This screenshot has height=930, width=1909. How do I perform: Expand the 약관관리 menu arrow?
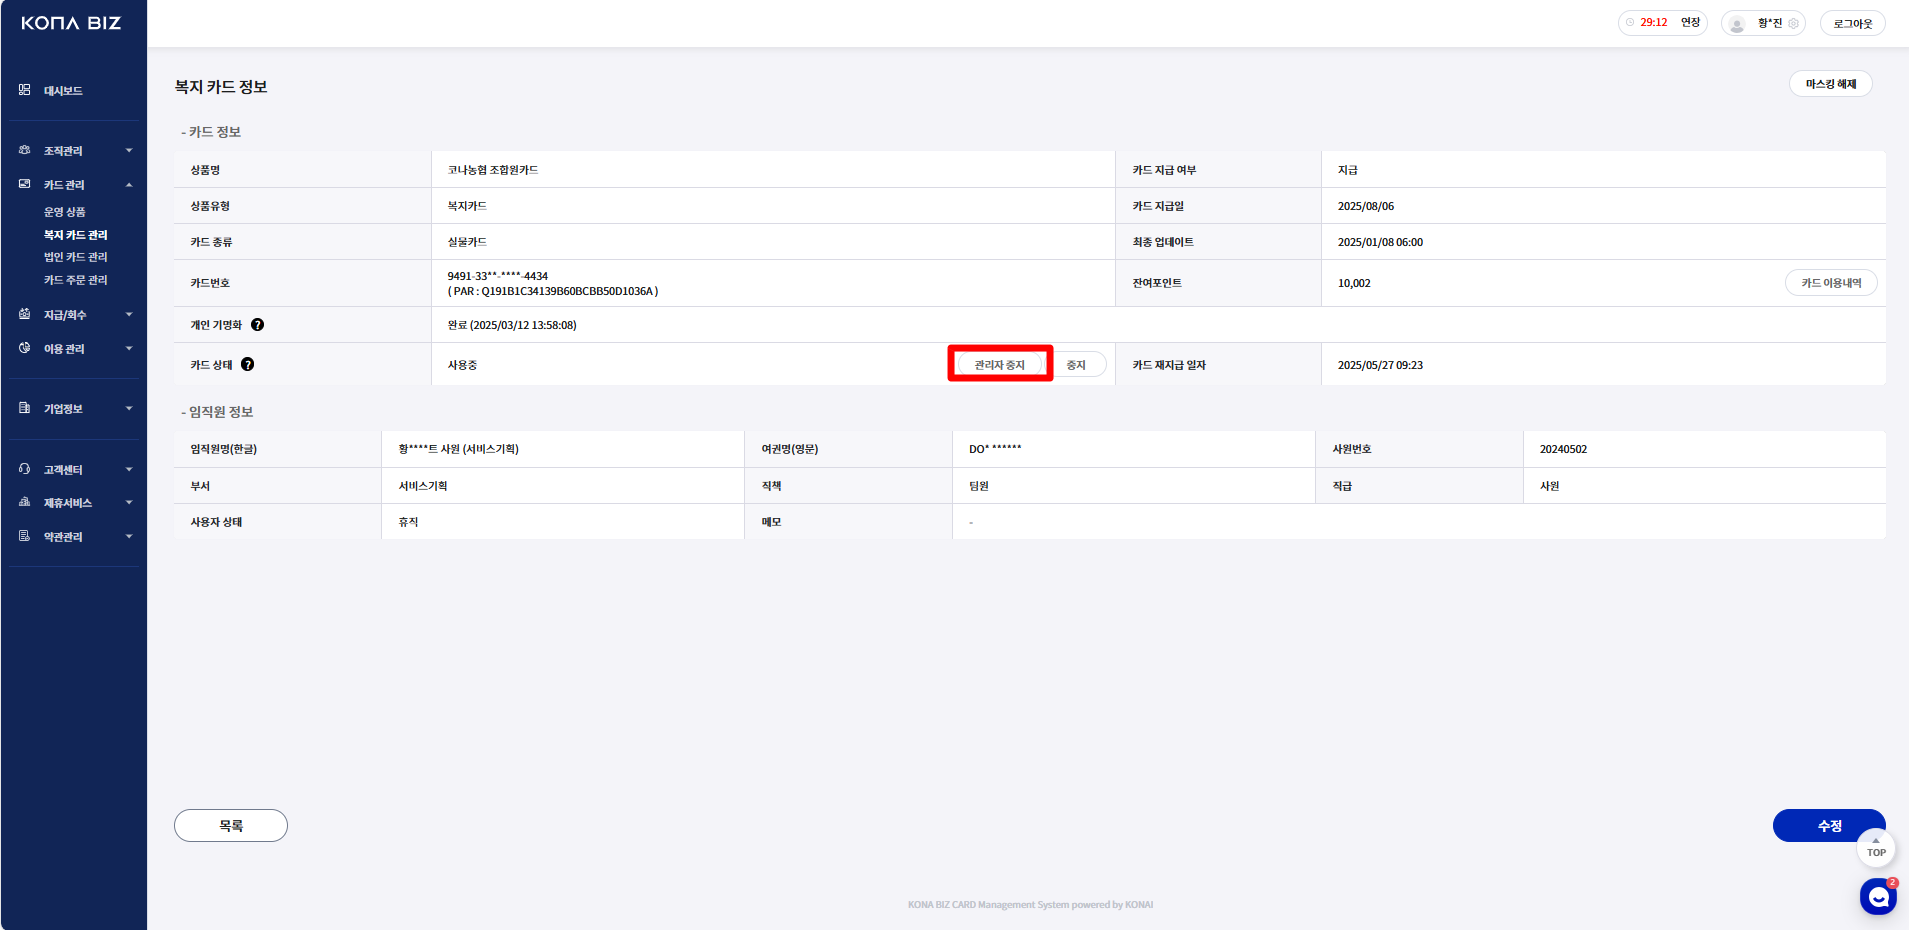point(129,537)
